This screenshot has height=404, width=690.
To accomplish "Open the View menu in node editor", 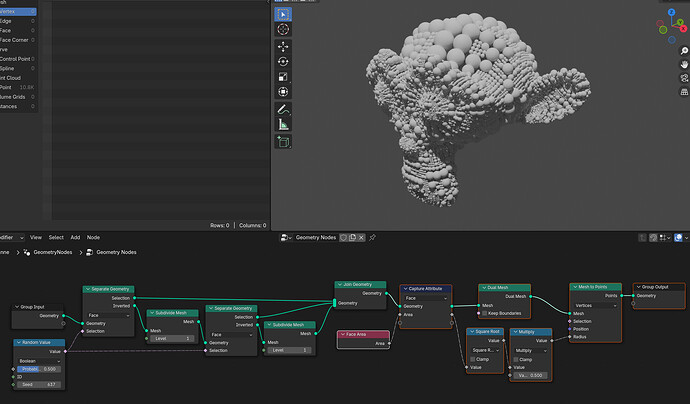I will (x=36, y=238).
